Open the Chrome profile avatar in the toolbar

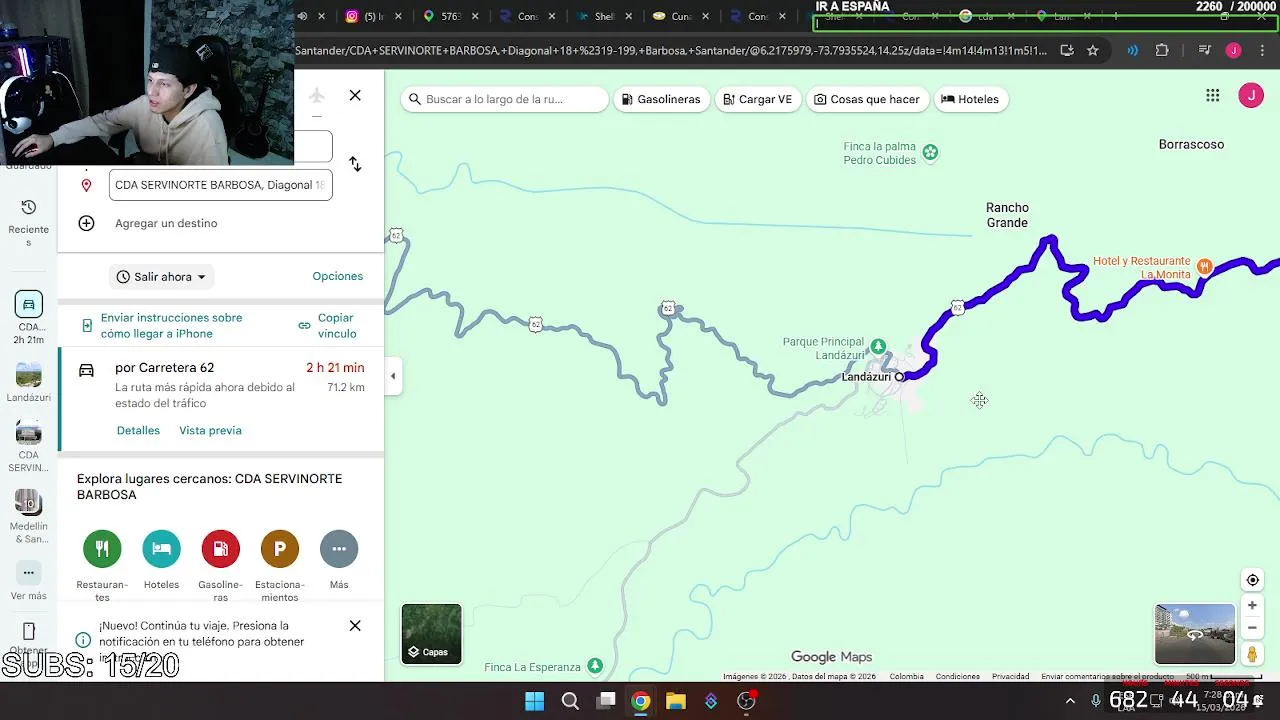(x=1233, y=50)
